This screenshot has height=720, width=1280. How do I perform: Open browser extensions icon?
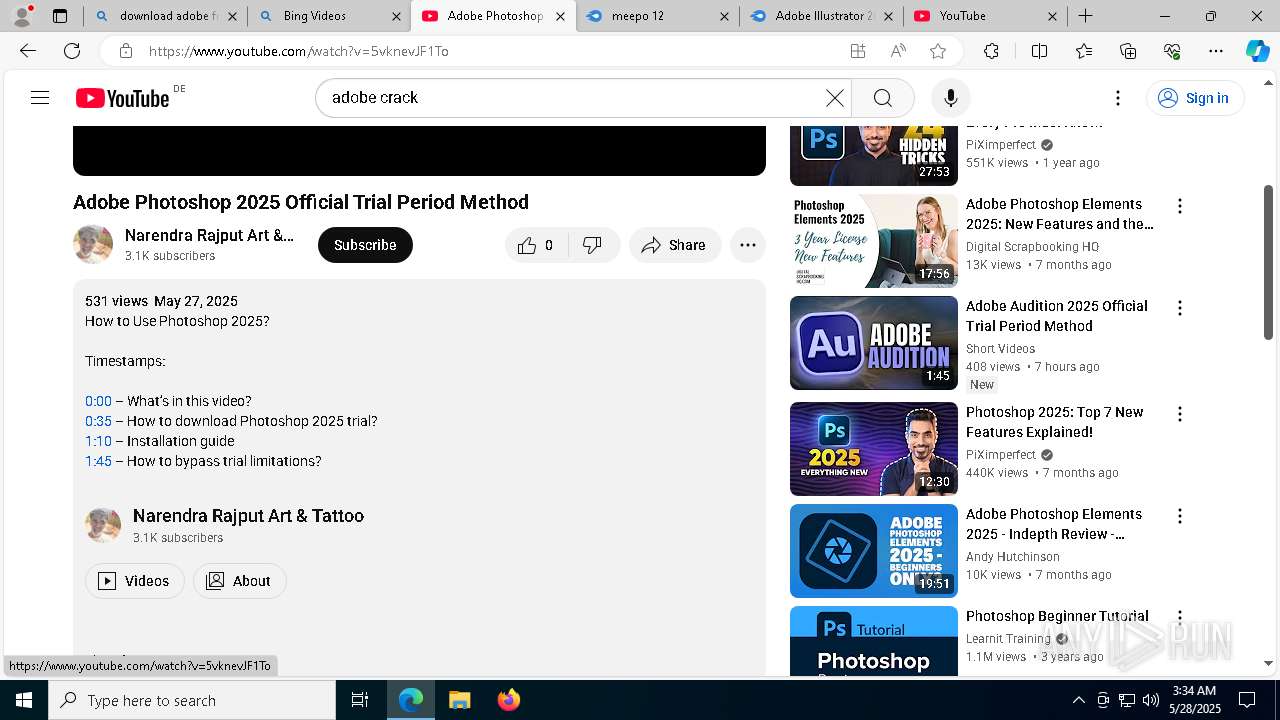991,51
